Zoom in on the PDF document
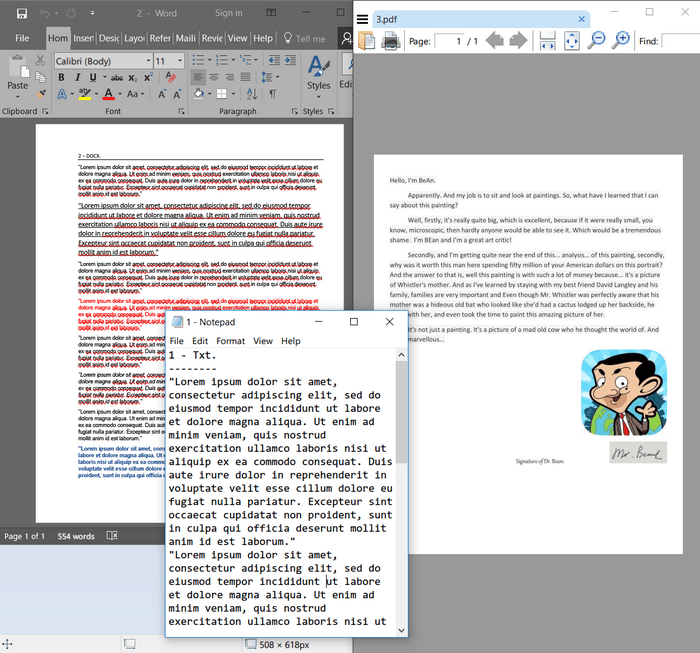700x653 pixels. point(621,41)
